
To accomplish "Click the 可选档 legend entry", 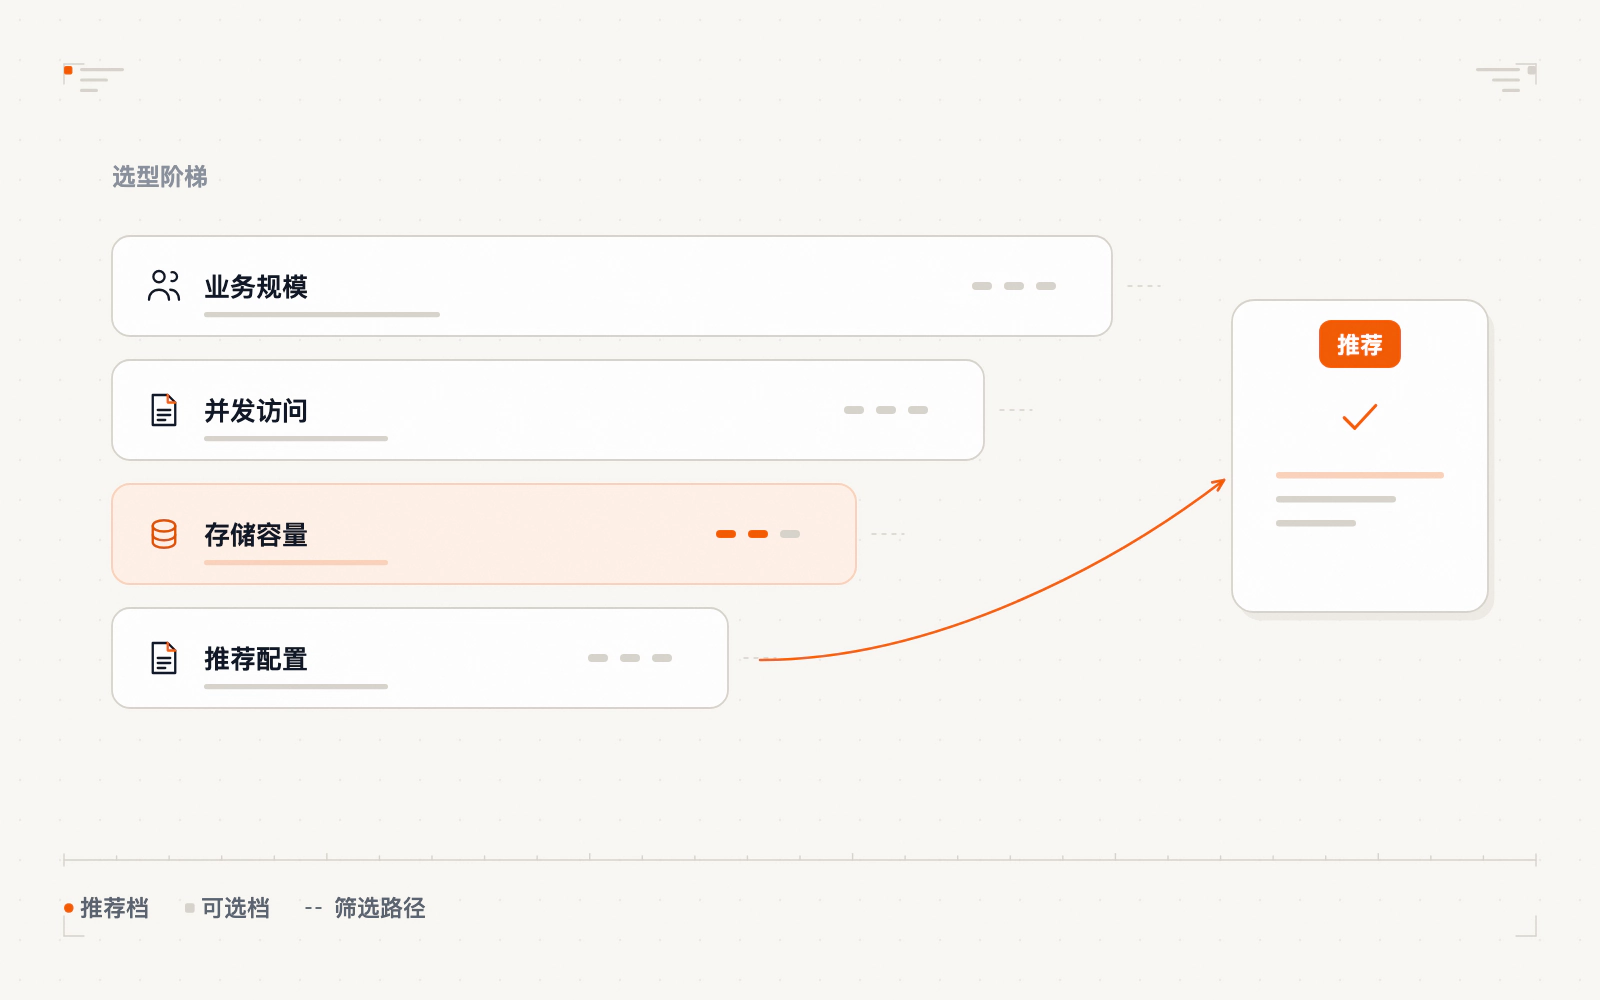I will pos(228,908).
